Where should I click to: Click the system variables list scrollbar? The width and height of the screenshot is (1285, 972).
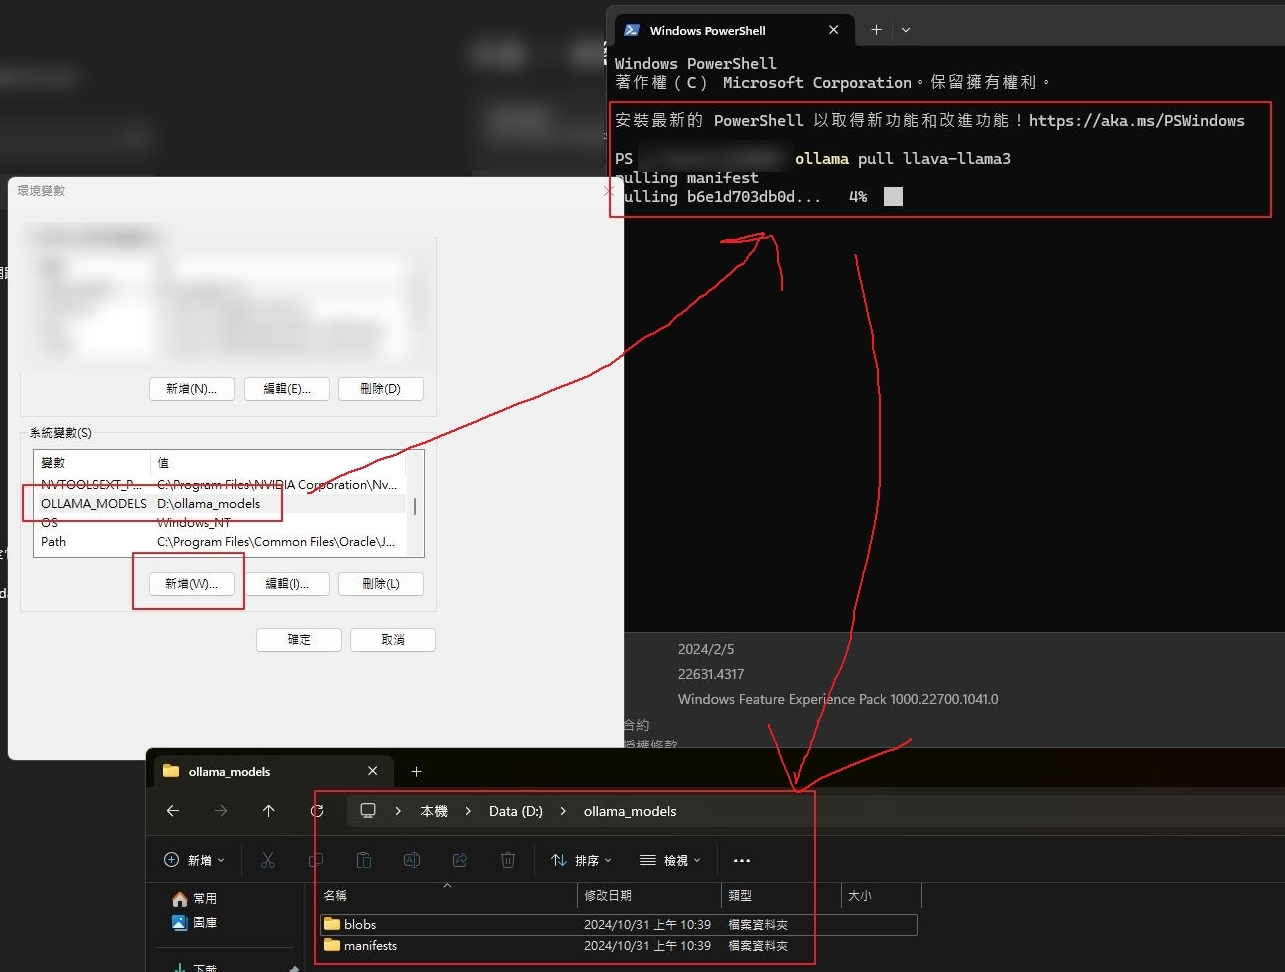point(415,506)
